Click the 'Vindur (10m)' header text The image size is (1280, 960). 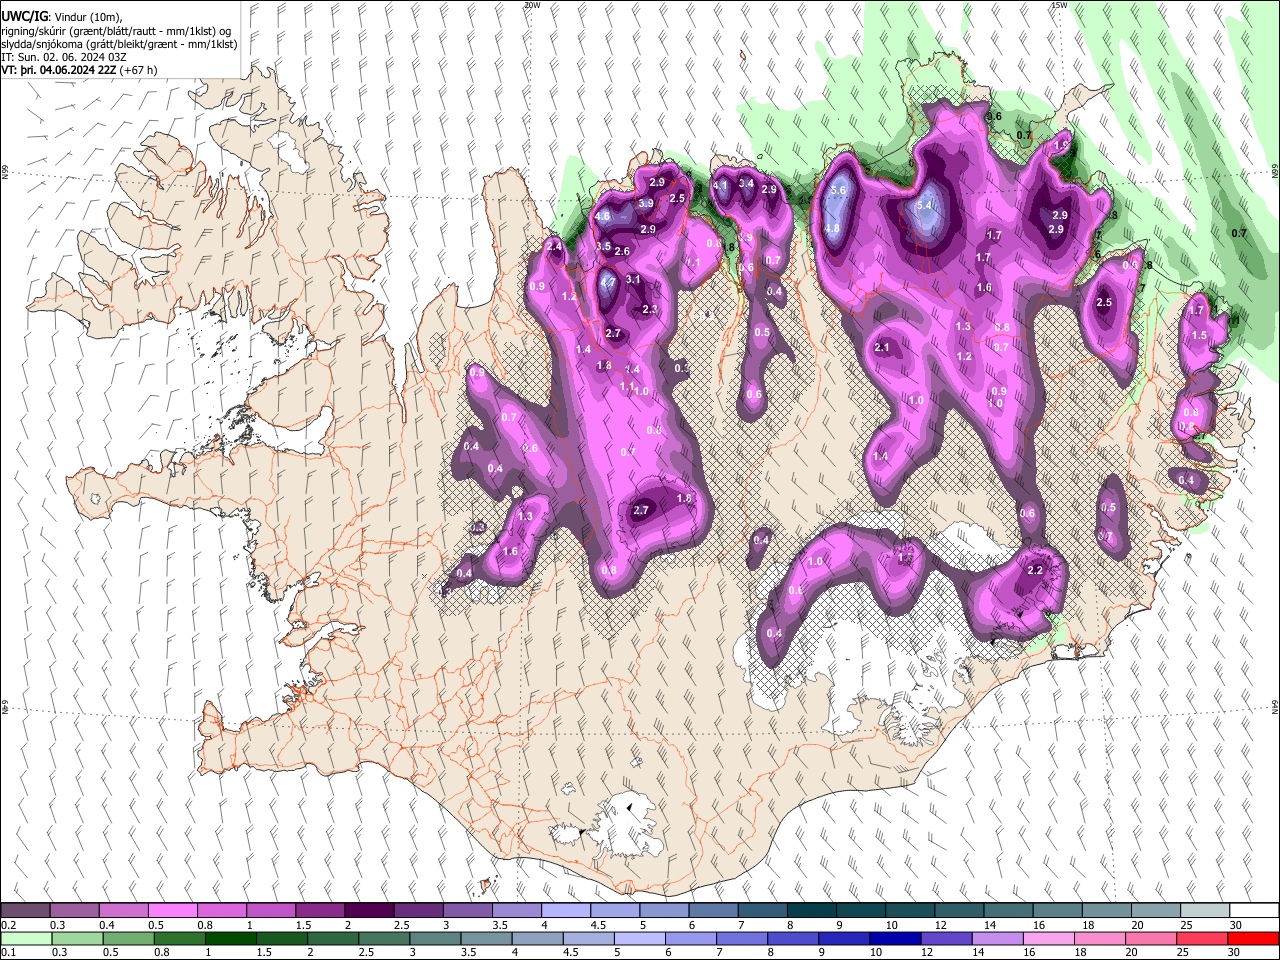click(86, 17)
